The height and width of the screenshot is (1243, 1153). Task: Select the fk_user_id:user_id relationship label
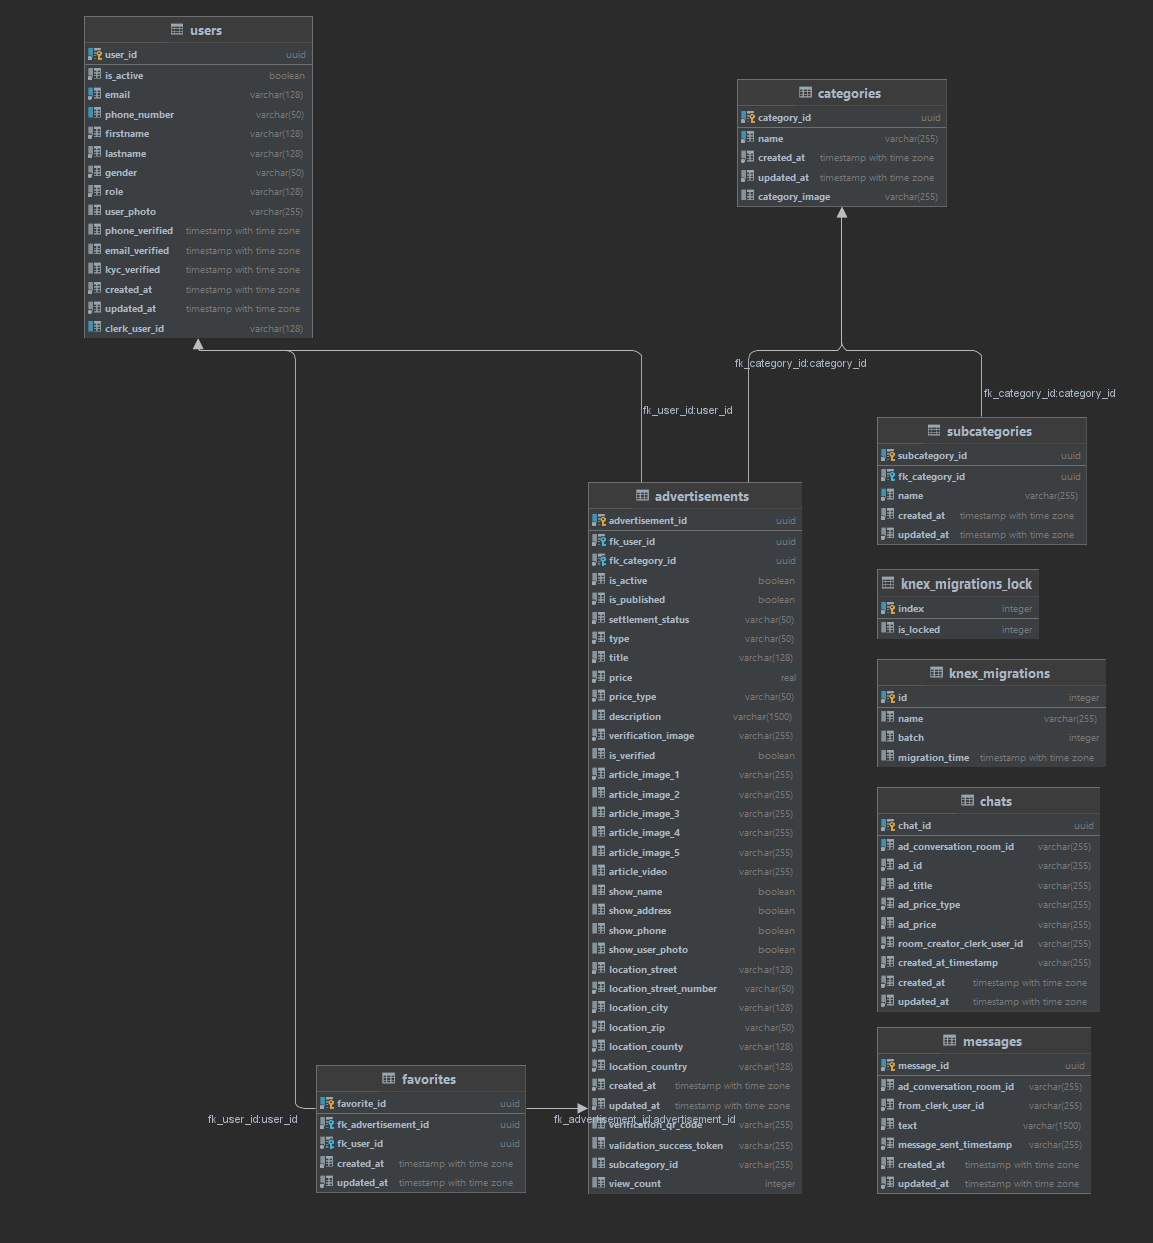click(687, 410)
